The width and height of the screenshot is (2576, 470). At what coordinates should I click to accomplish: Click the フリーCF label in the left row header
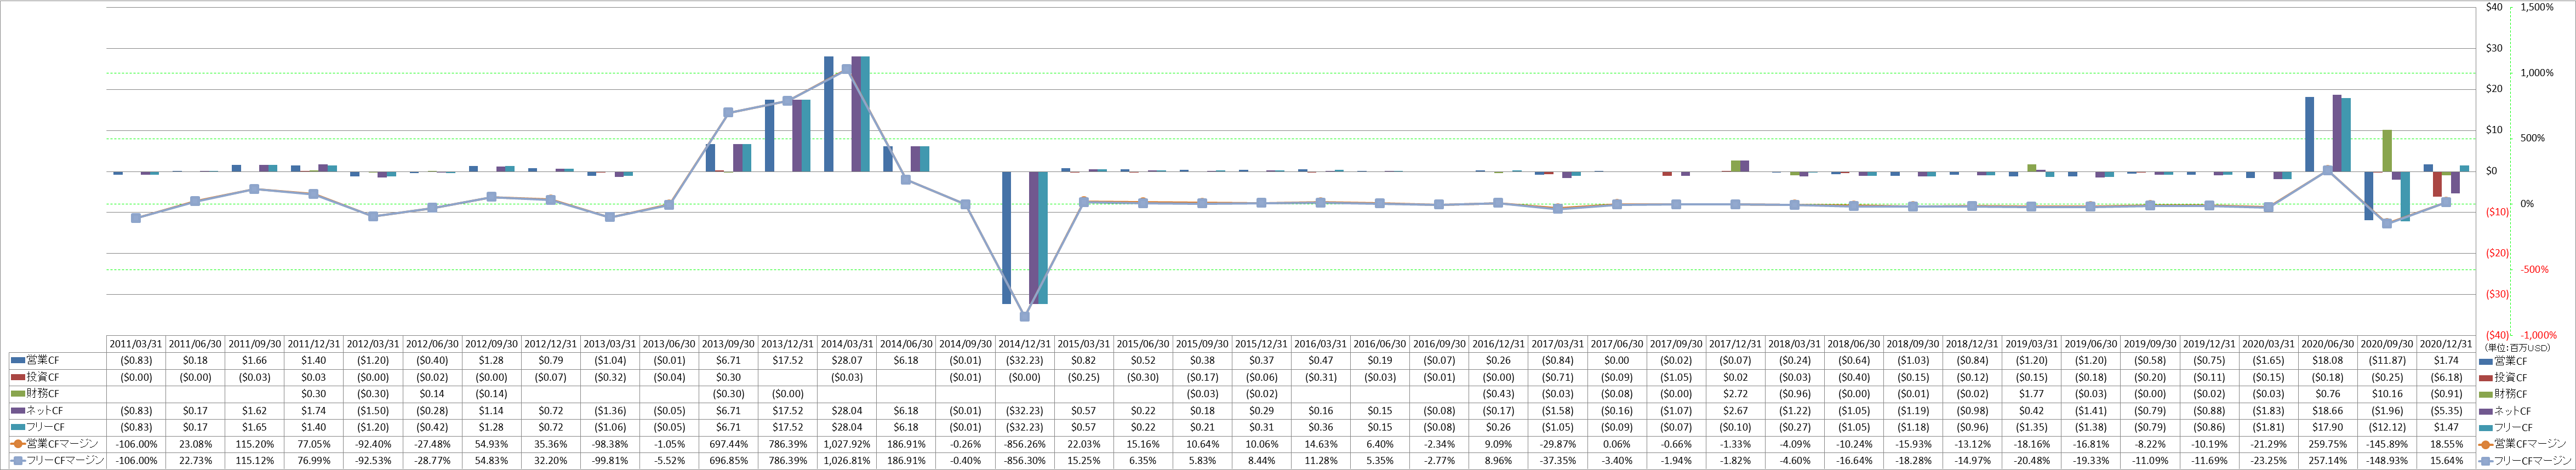pos(46,428)
